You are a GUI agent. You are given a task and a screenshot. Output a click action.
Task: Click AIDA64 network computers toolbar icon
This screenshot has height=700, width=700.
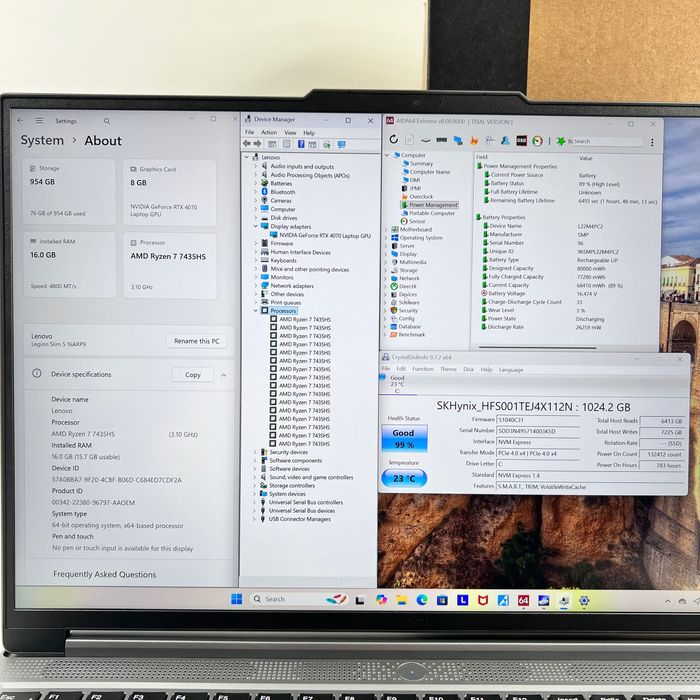458,140
